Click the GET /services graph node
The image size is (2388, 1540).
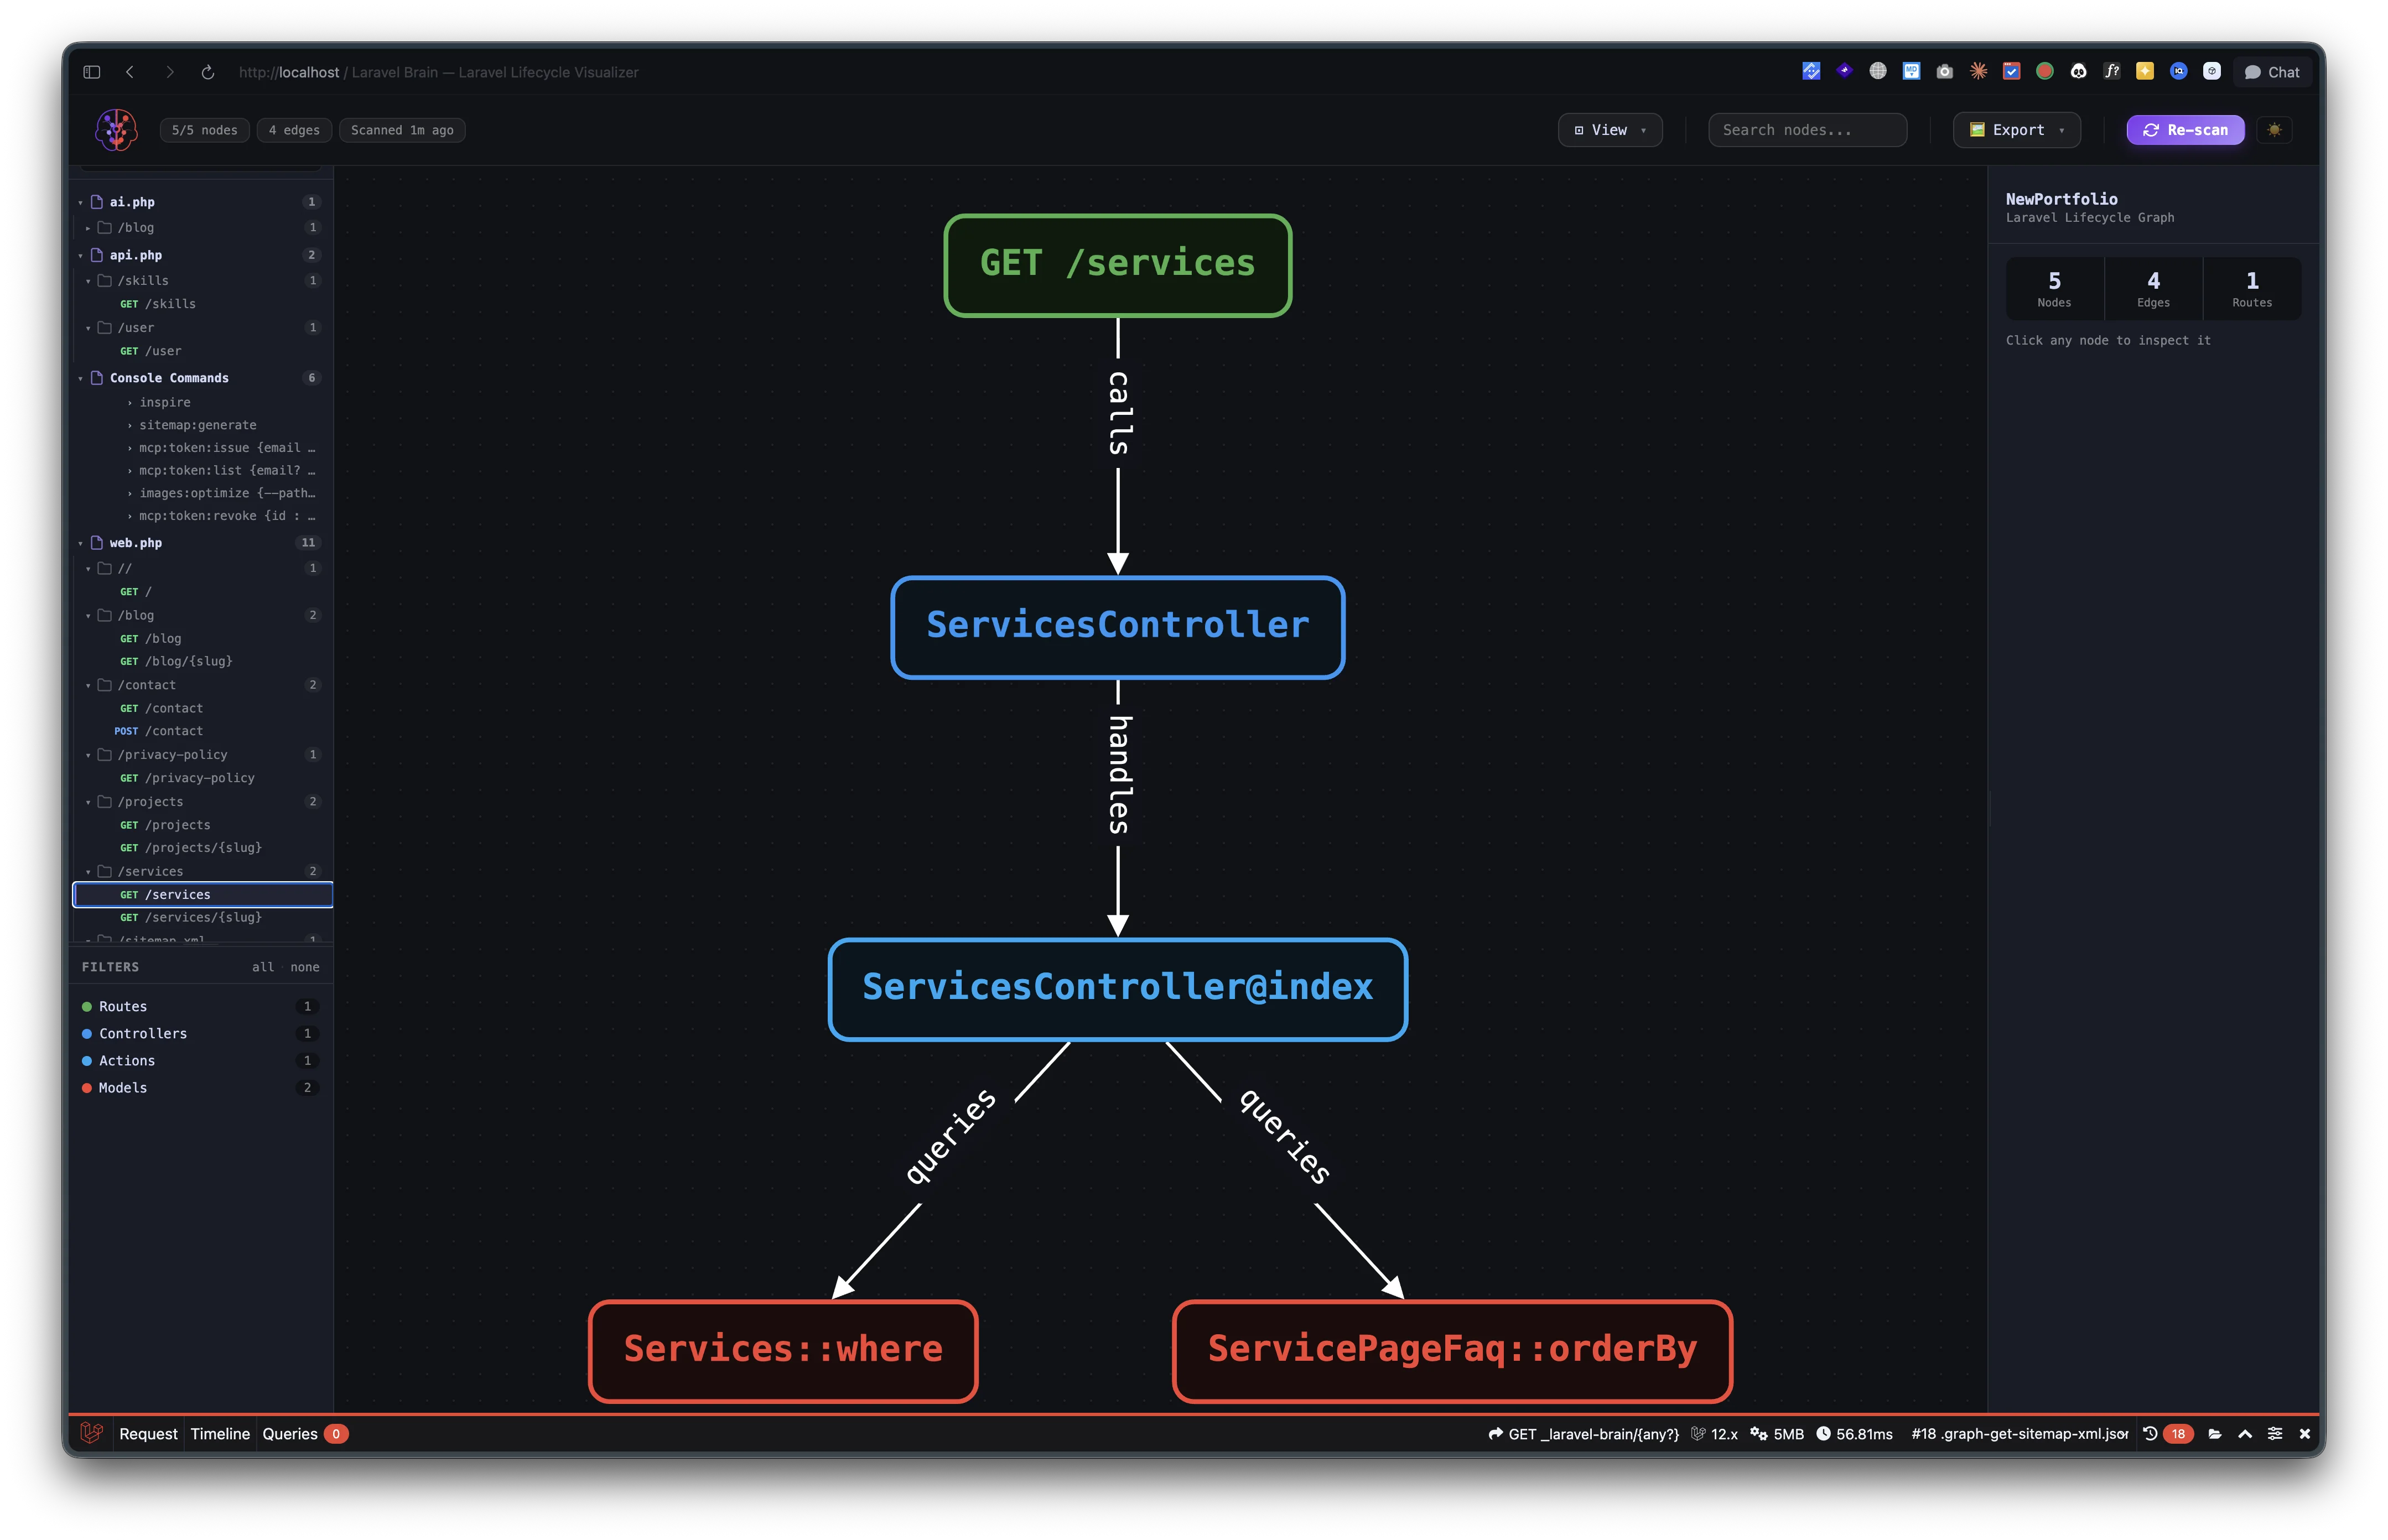(1117, 265)
